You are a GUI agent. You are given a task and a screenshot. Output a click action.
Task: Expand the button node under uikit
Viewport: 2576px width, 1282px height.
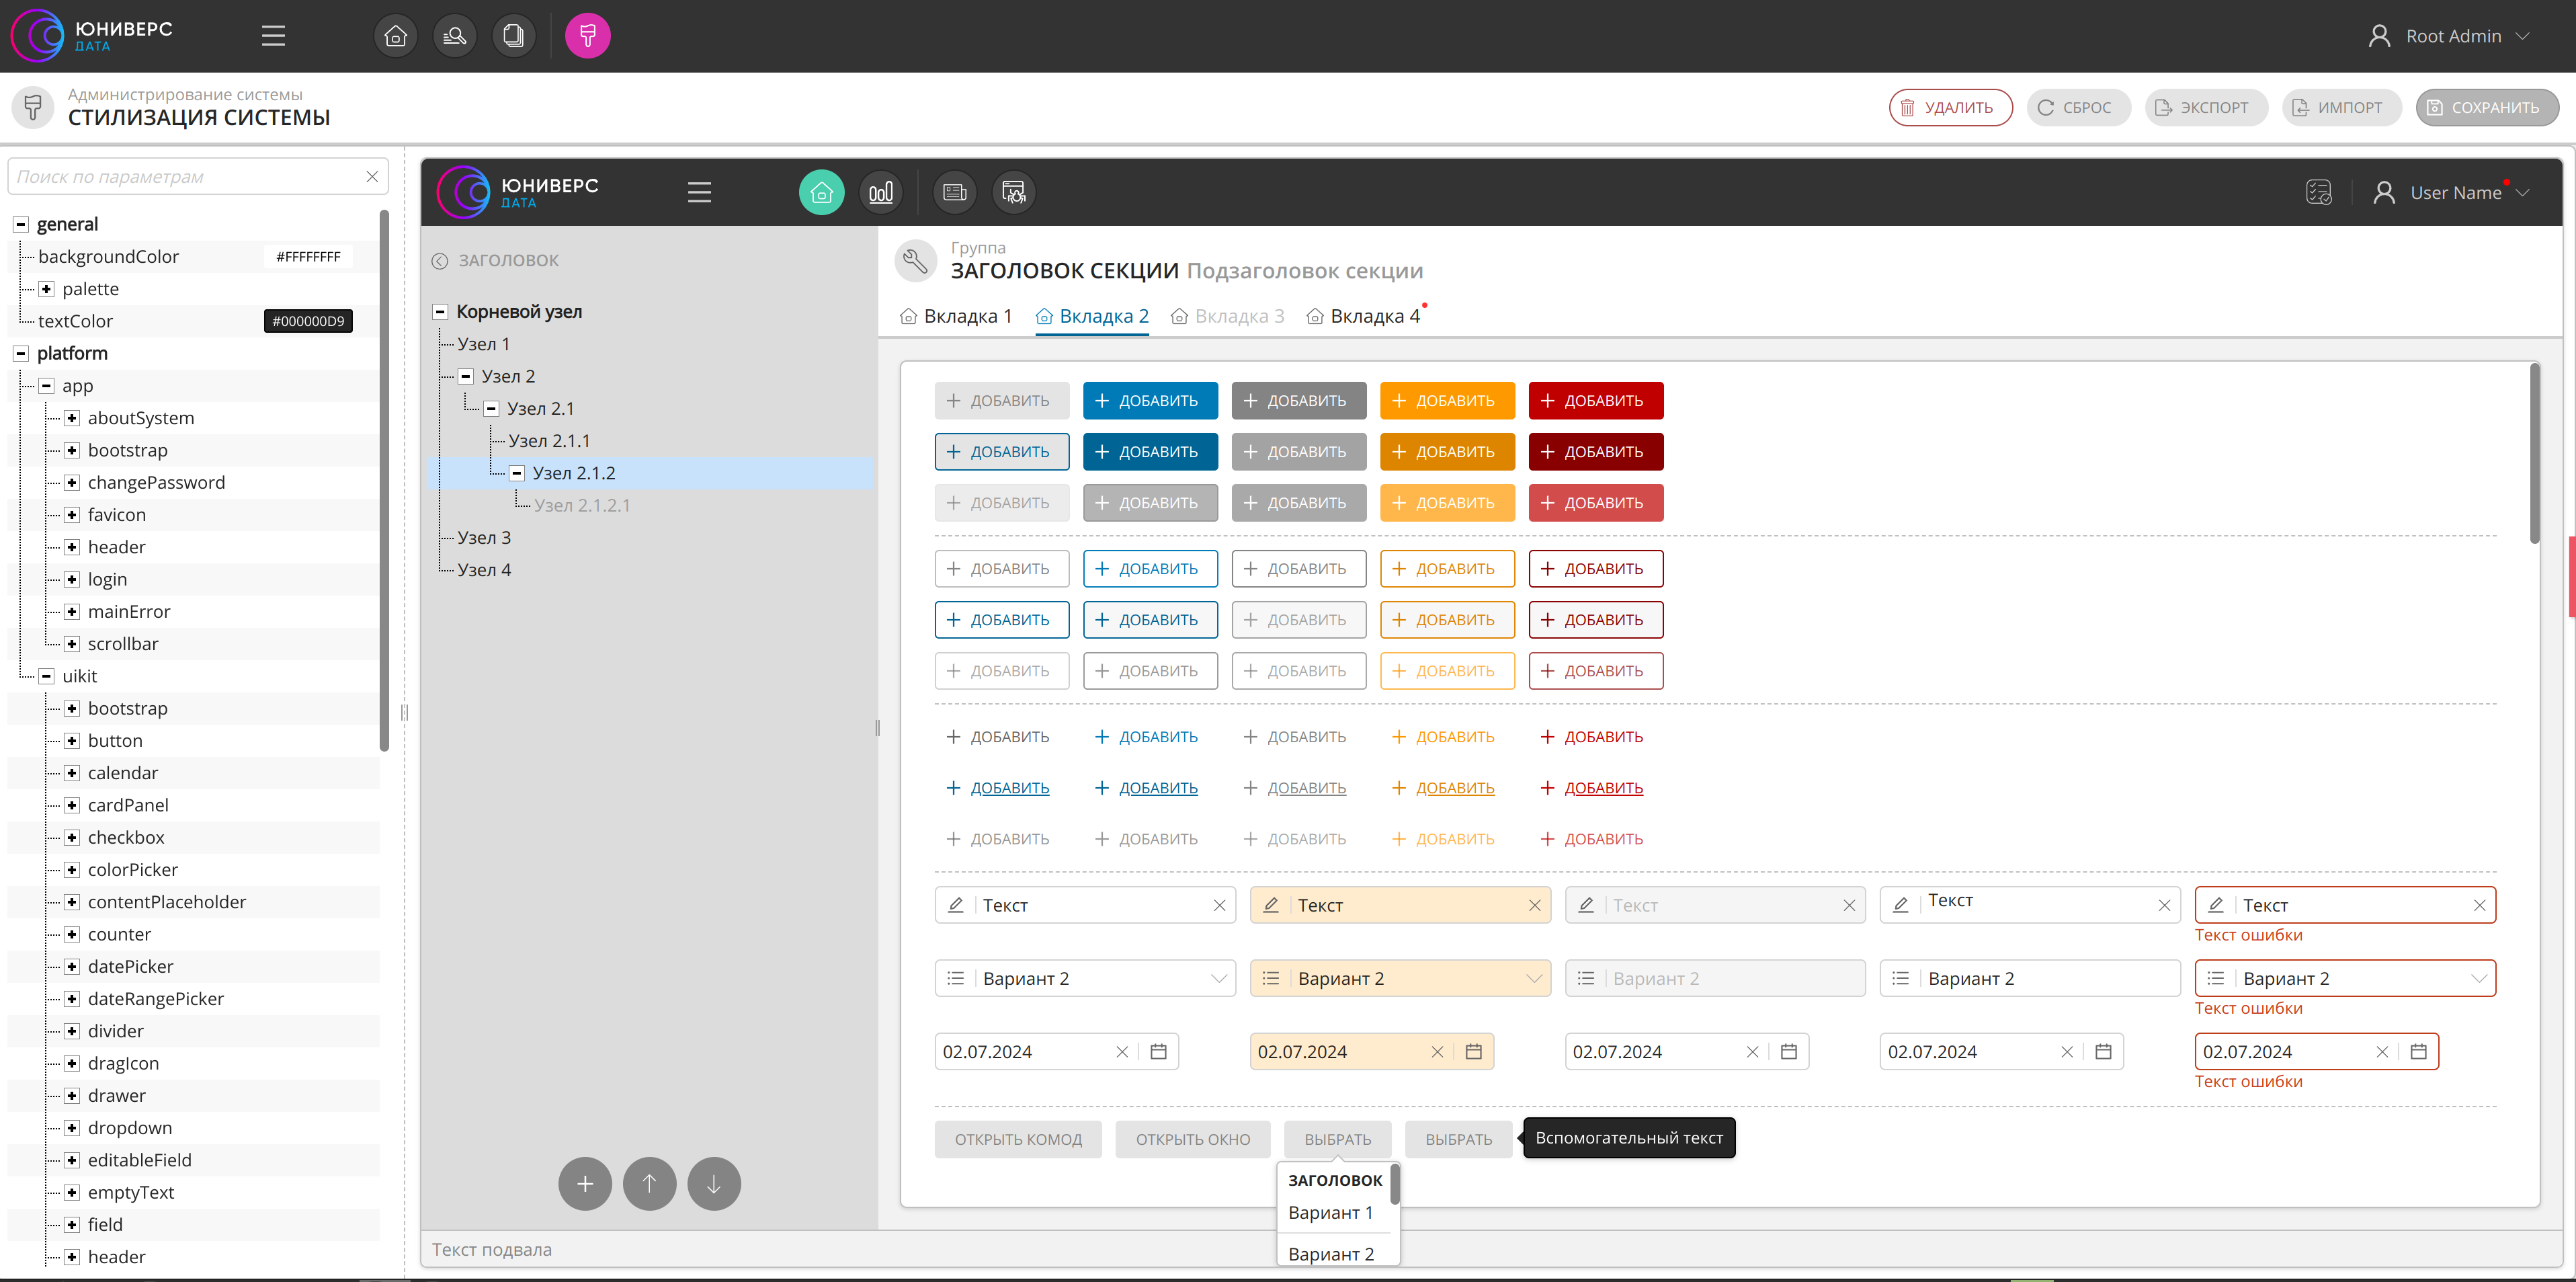pos(72,741)
